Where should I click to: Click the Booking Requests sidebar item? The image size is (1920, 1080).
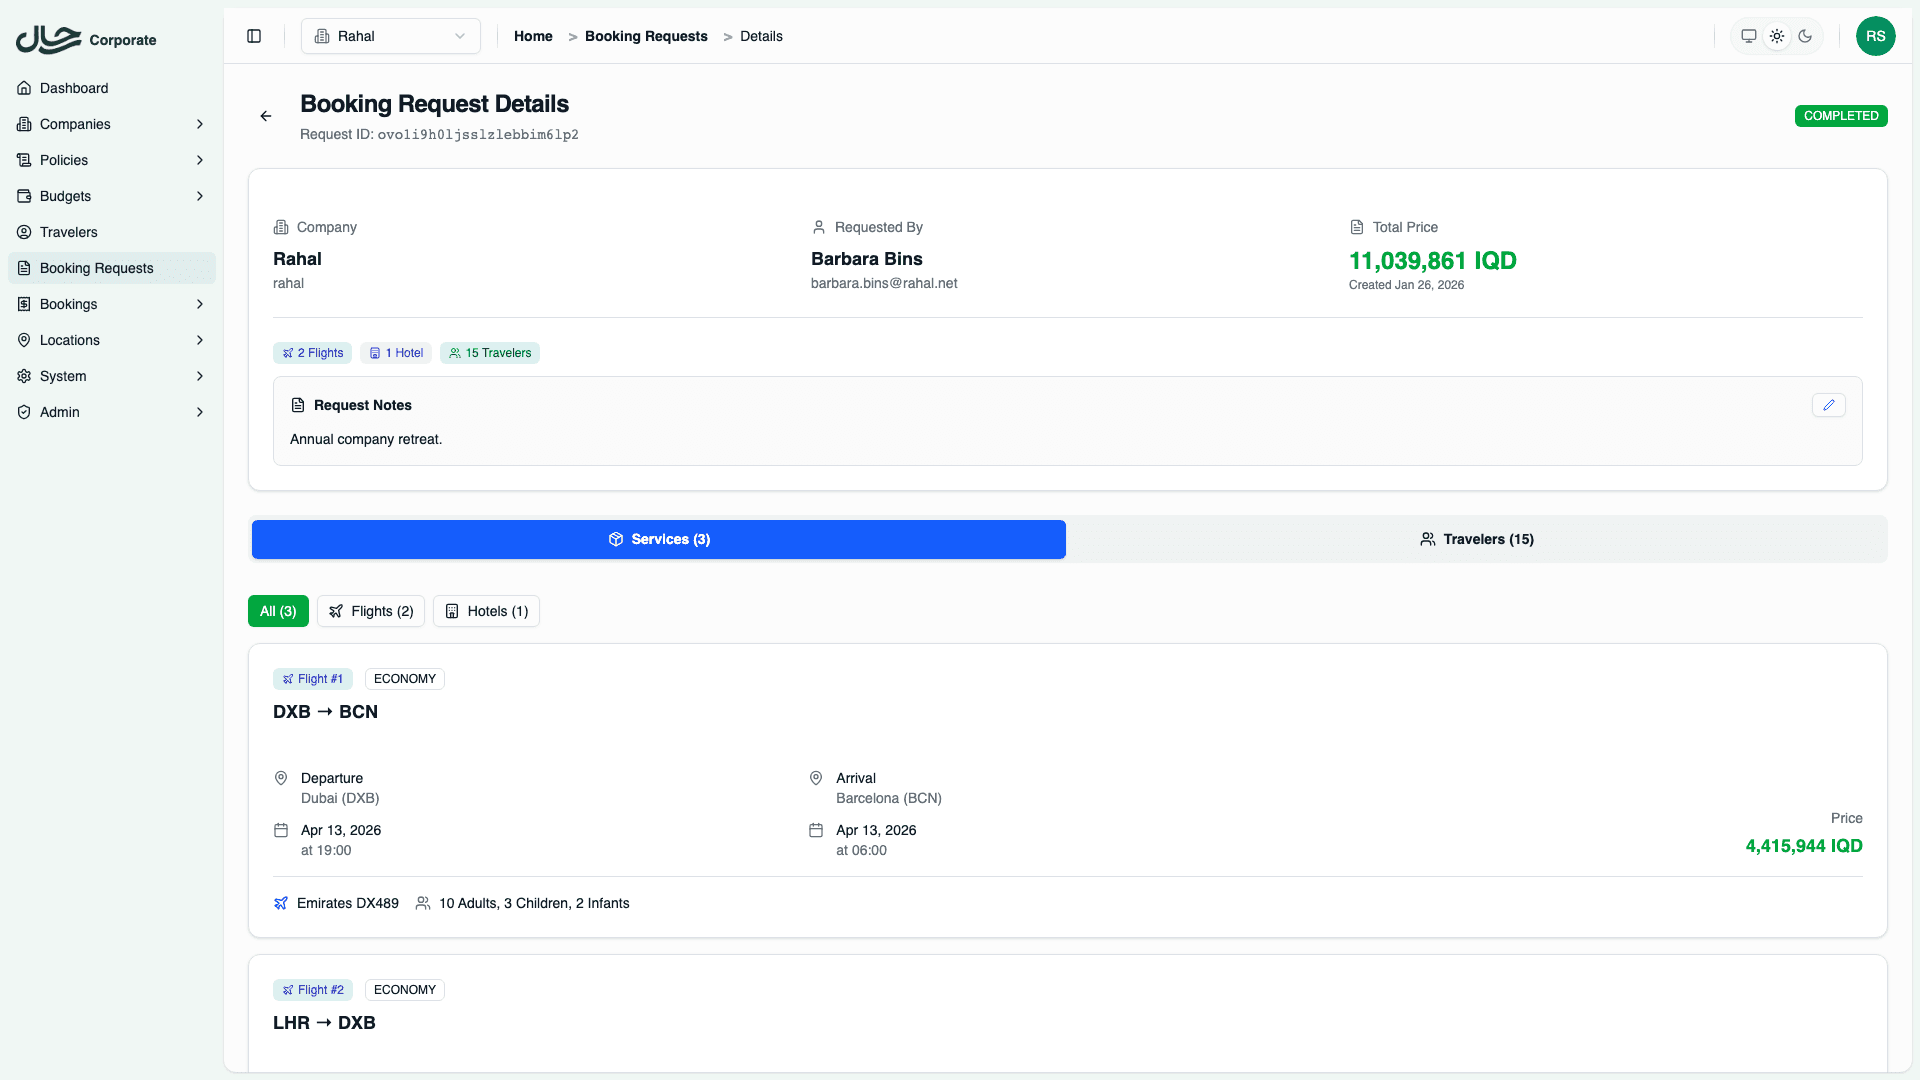[x=96, y=268]
